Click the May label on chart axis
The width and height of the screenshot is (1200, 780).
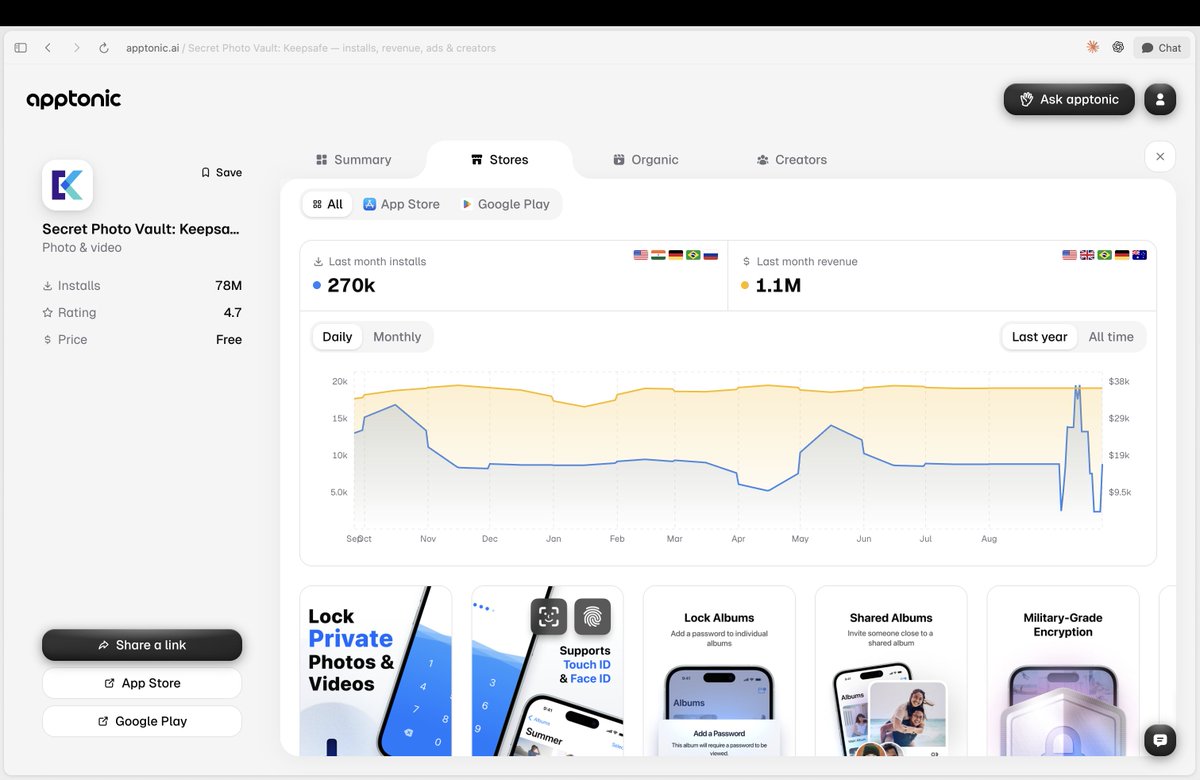coord(800,539)
